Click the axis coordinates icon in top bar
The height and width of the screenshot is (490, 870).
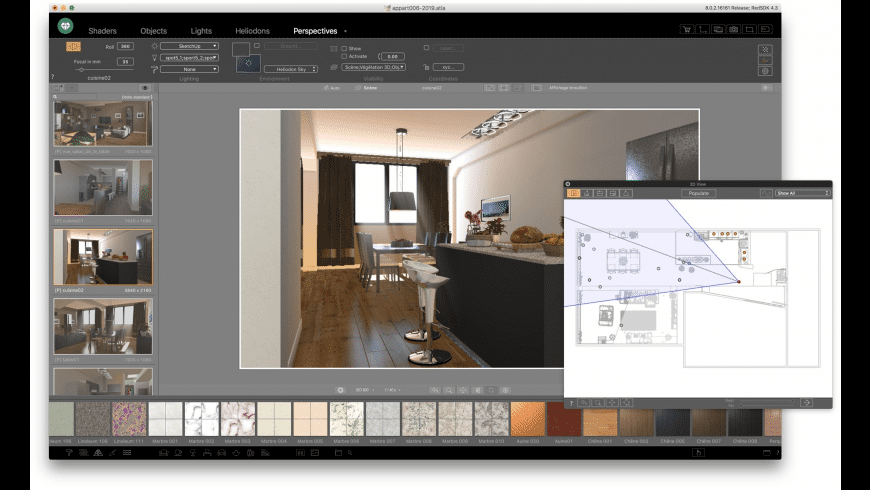tap(702, 29)
